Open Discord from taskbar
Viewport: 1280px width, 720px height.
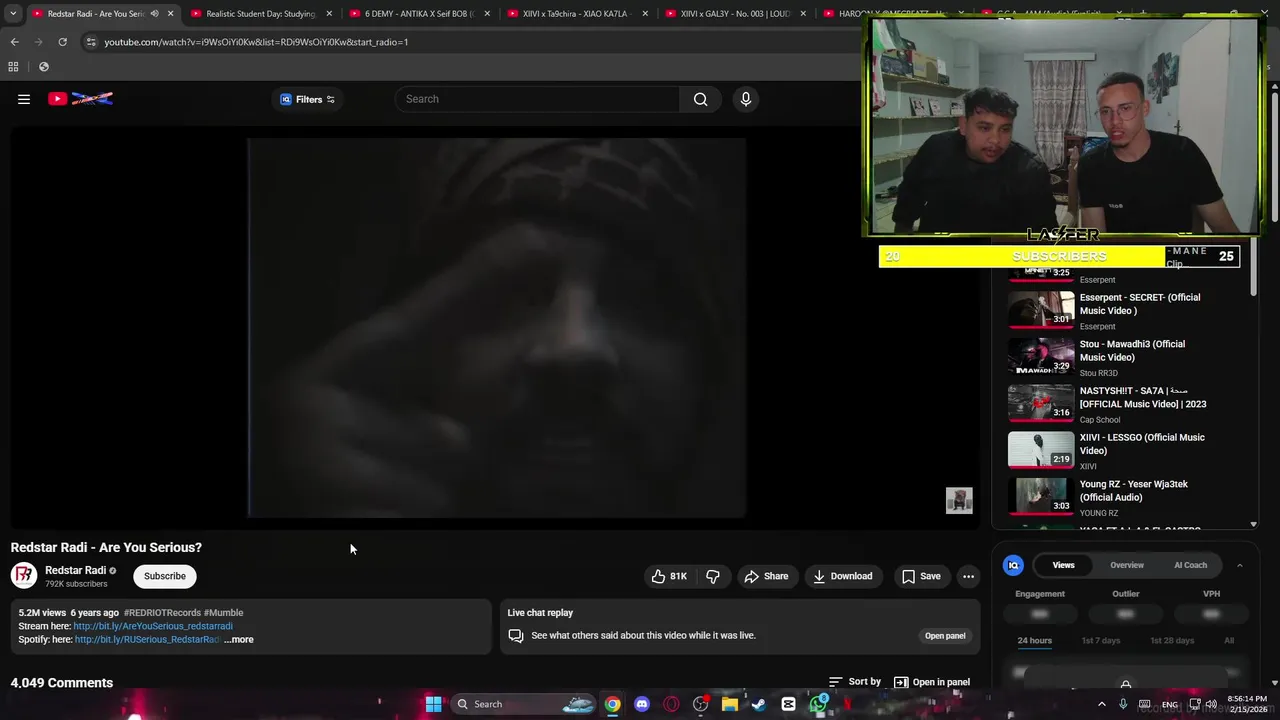coord(642,704)
